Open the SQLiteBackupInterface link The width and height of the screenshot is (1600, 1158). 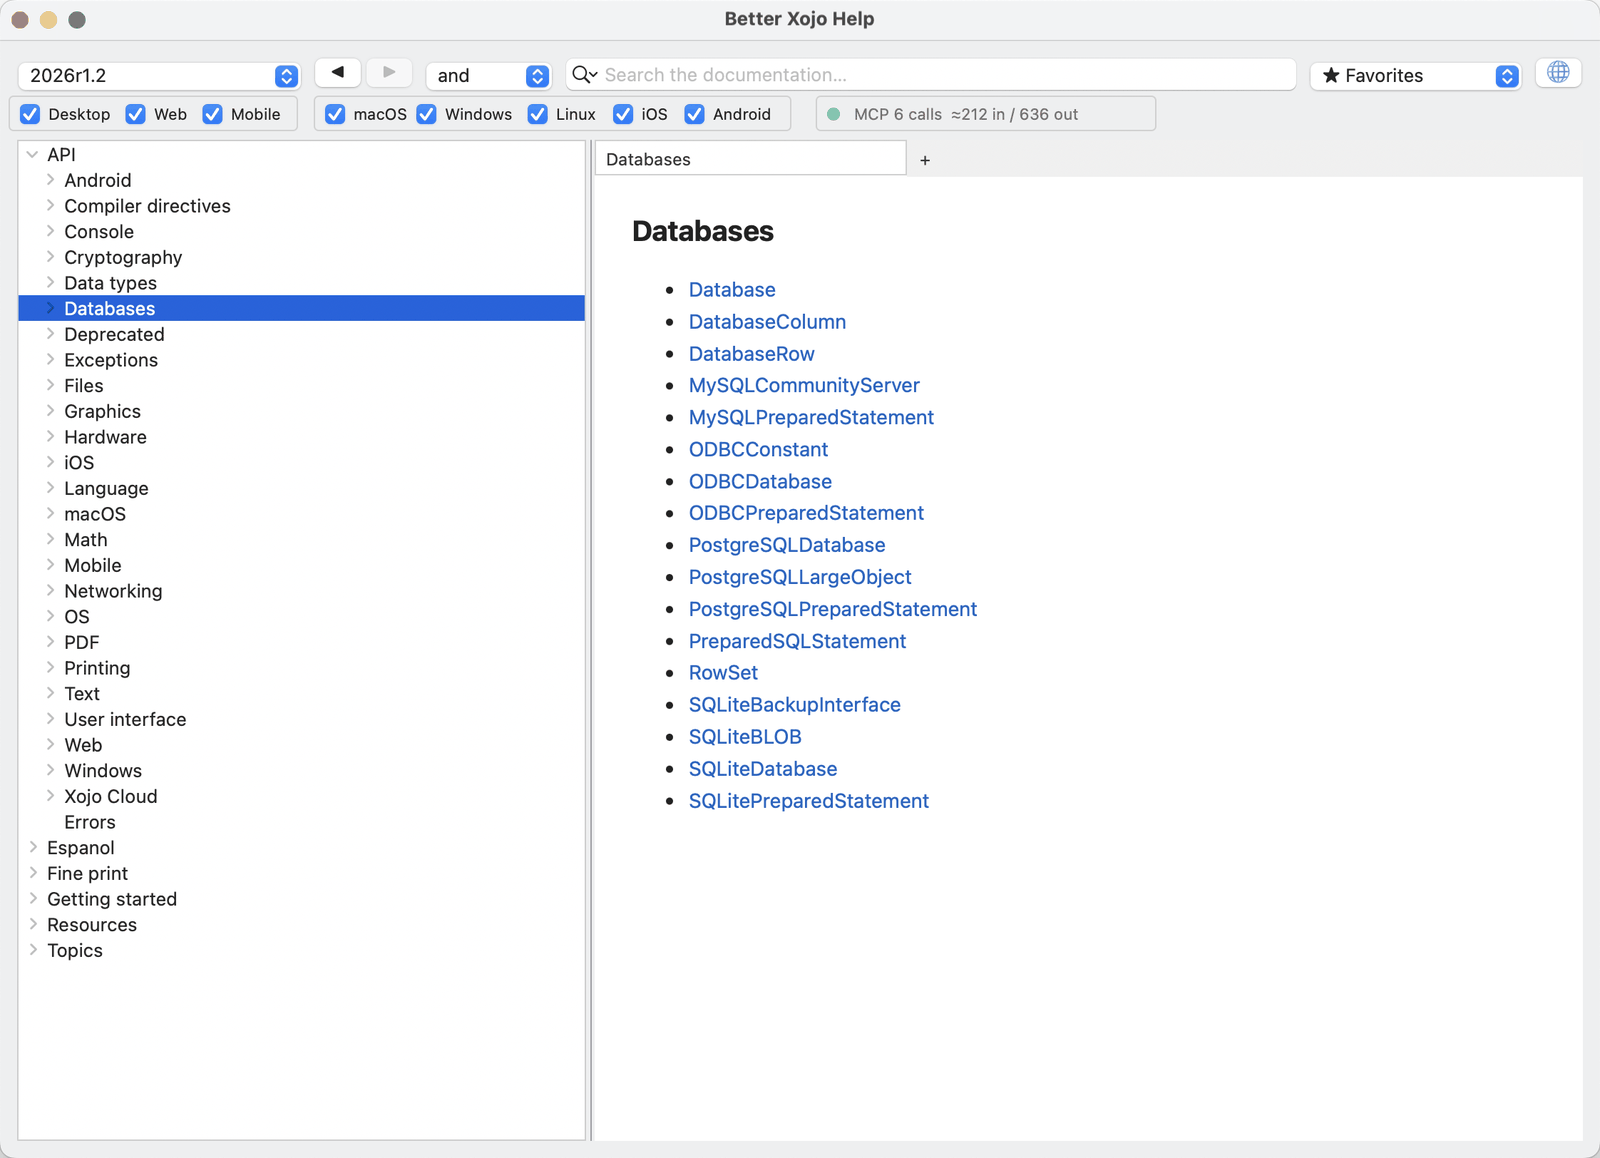point(795,705)
